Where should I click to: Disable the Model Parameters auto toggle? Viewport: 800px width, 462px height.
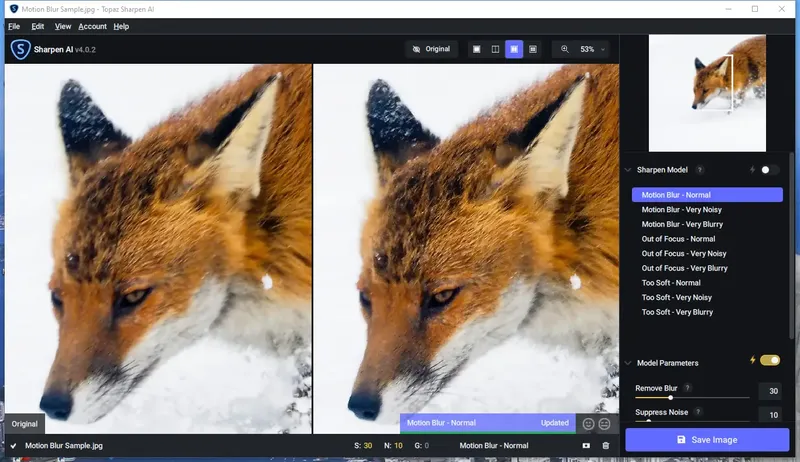[x=770, y=360]
